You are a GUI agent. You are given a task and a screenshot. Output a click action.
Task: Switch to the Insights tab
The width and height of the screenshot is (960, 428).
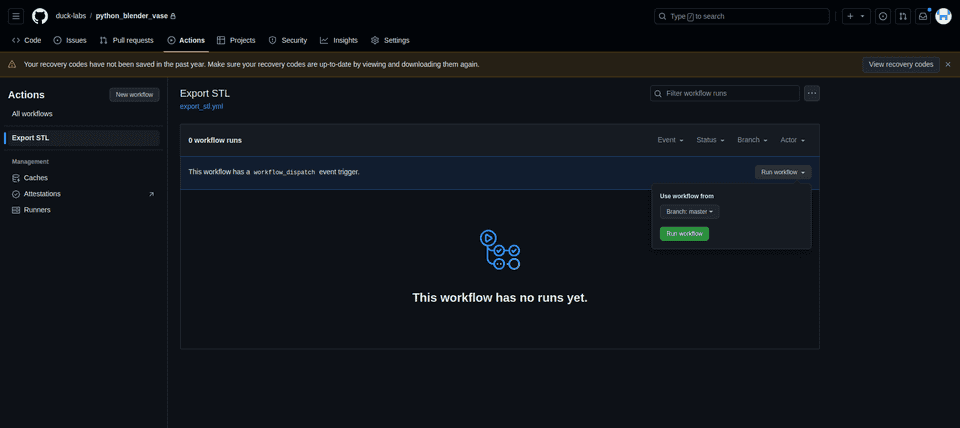pyautogui.click(x=339, y=40)
